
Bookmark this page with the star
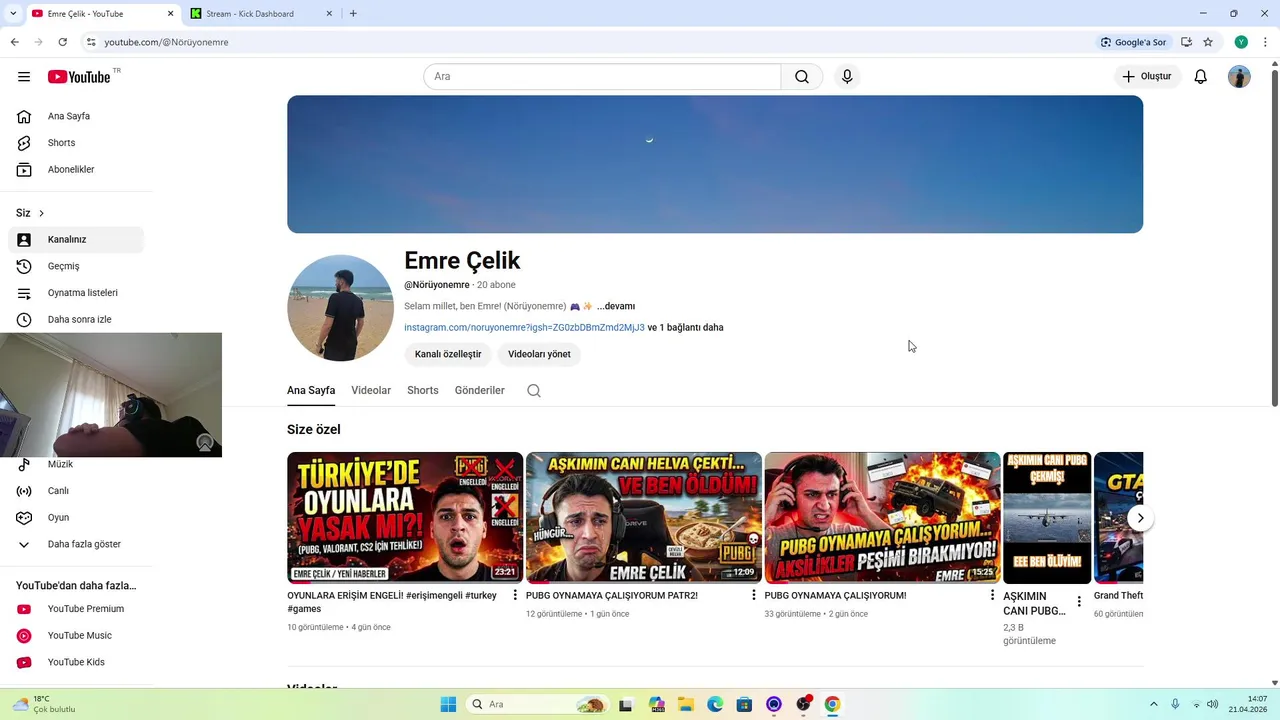pos(1208,42)
